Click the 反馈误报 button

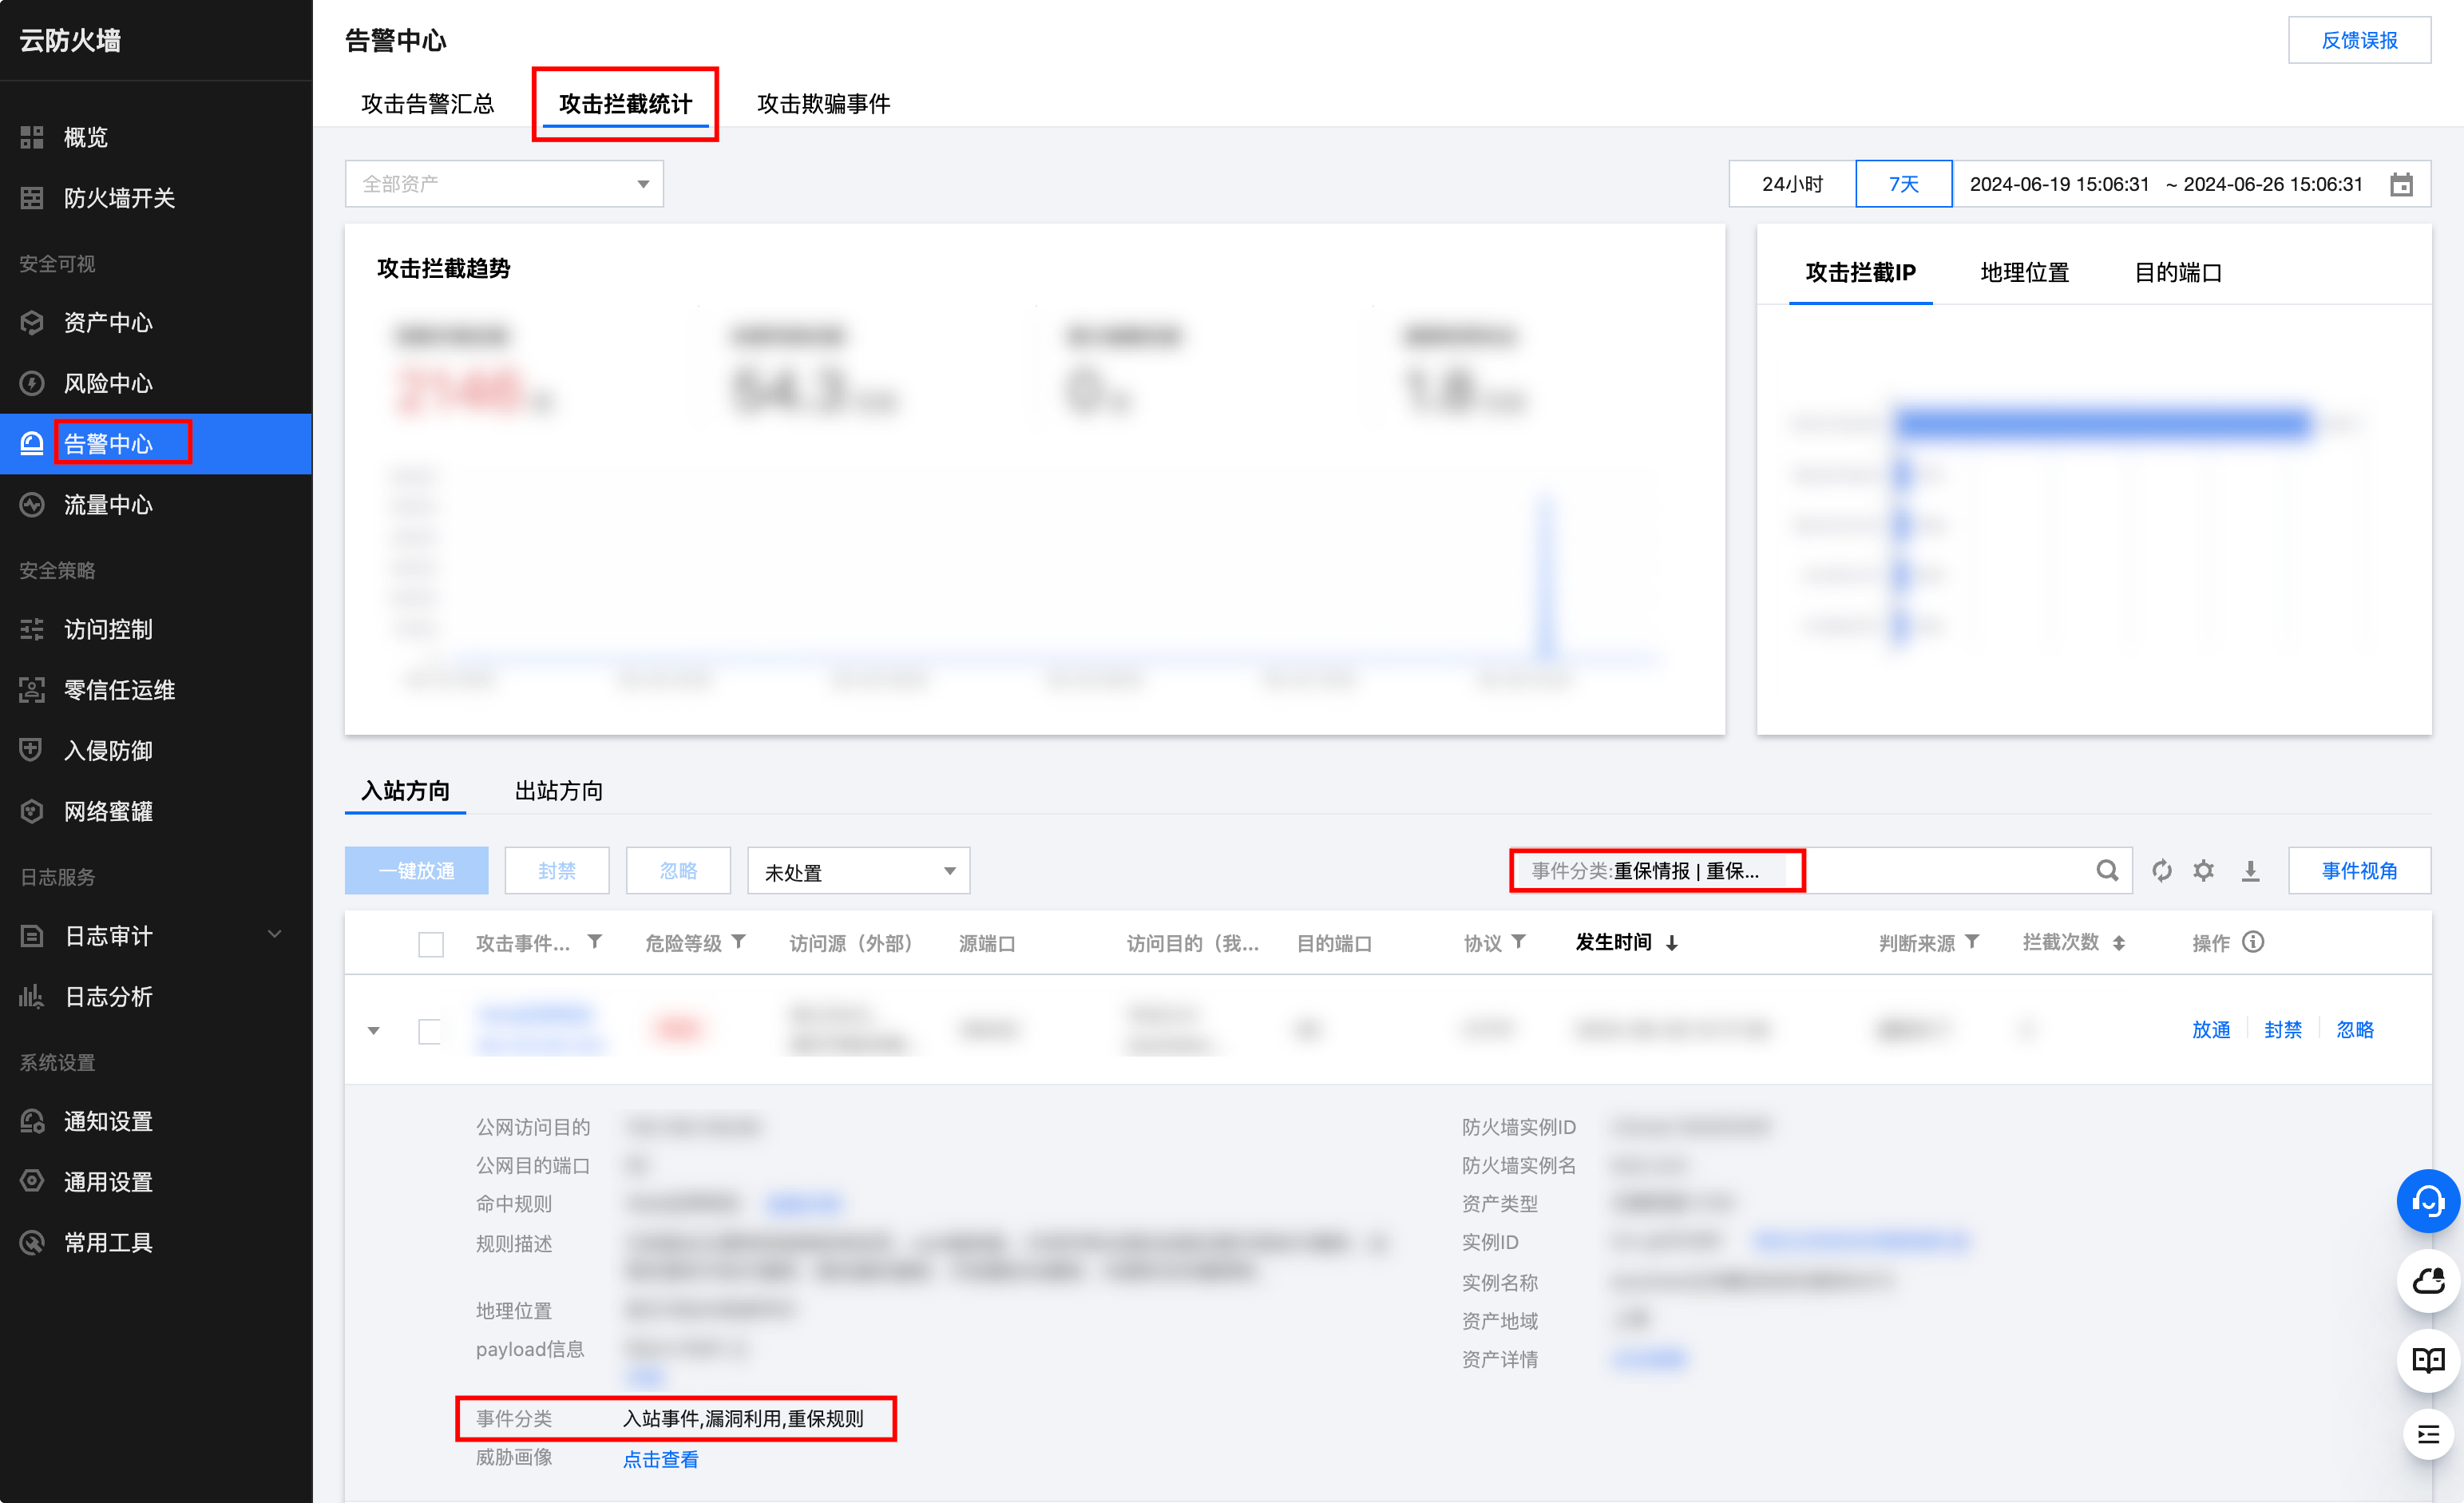click(2359, 40)
